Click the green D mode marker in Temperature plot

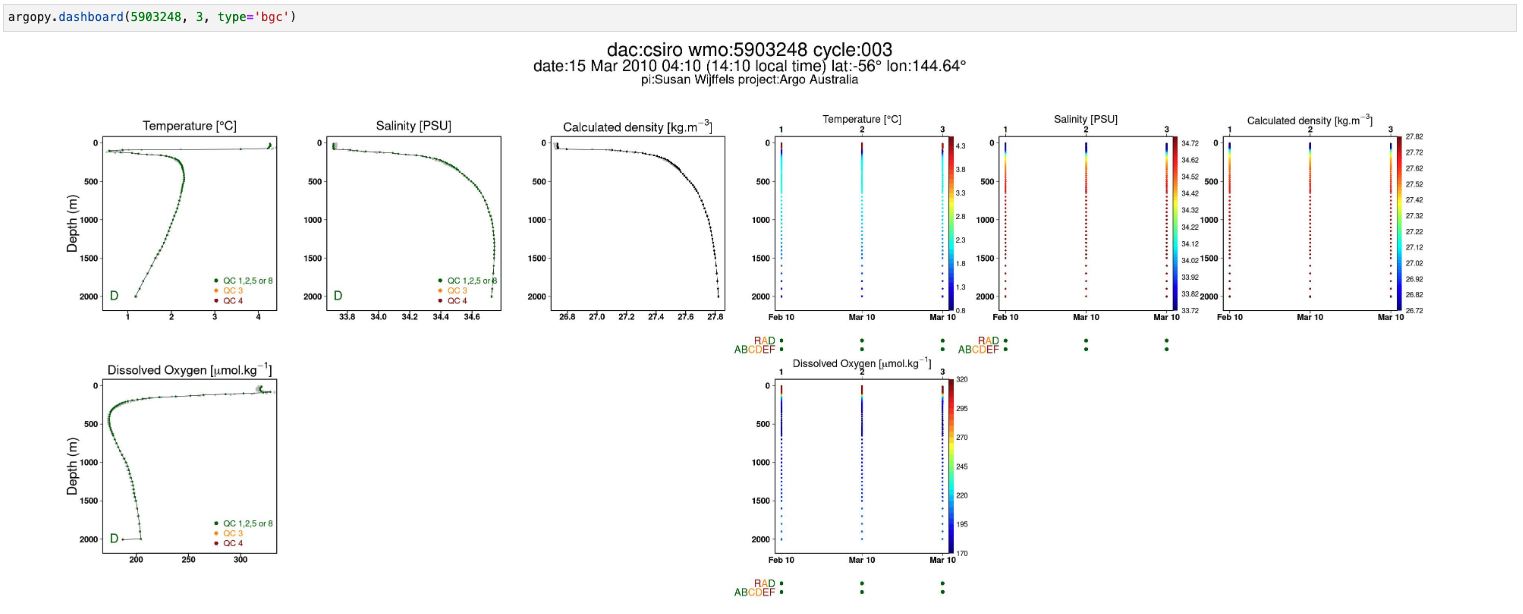[113, 296]
